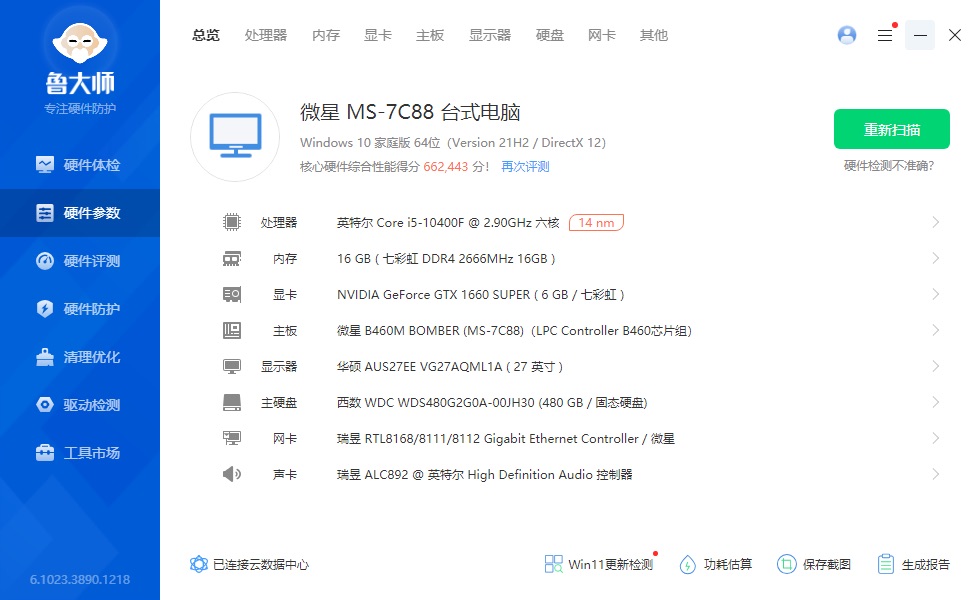
Task: Switch to the 总览 tab
Action: [x=206, y=36]
